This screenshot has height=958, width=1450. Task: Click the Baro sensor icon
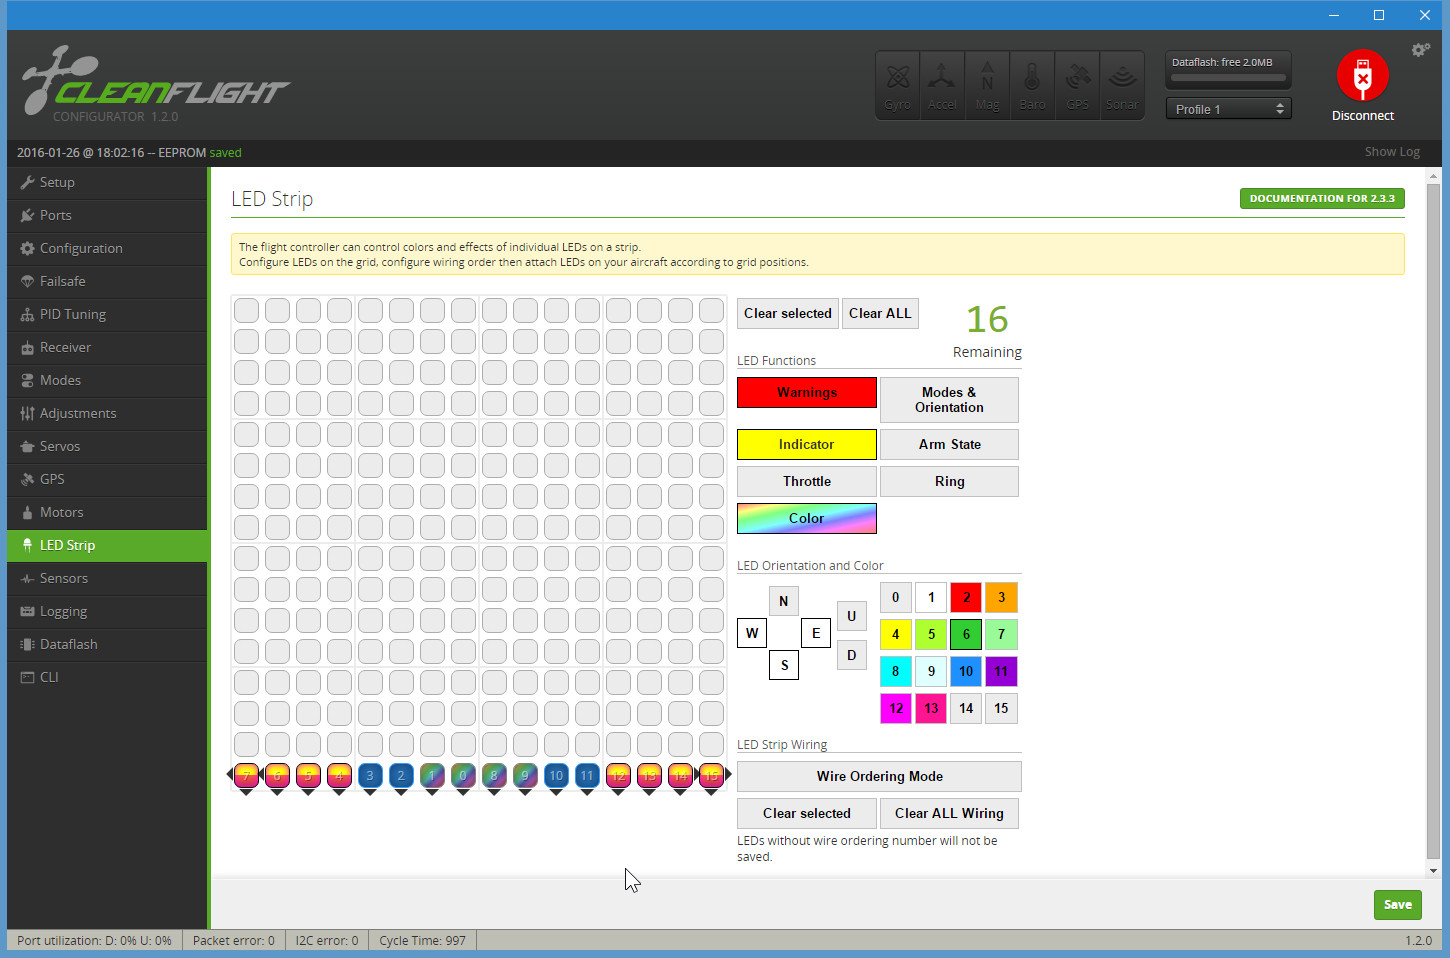pyautogui.click(x=1032, y=85)
